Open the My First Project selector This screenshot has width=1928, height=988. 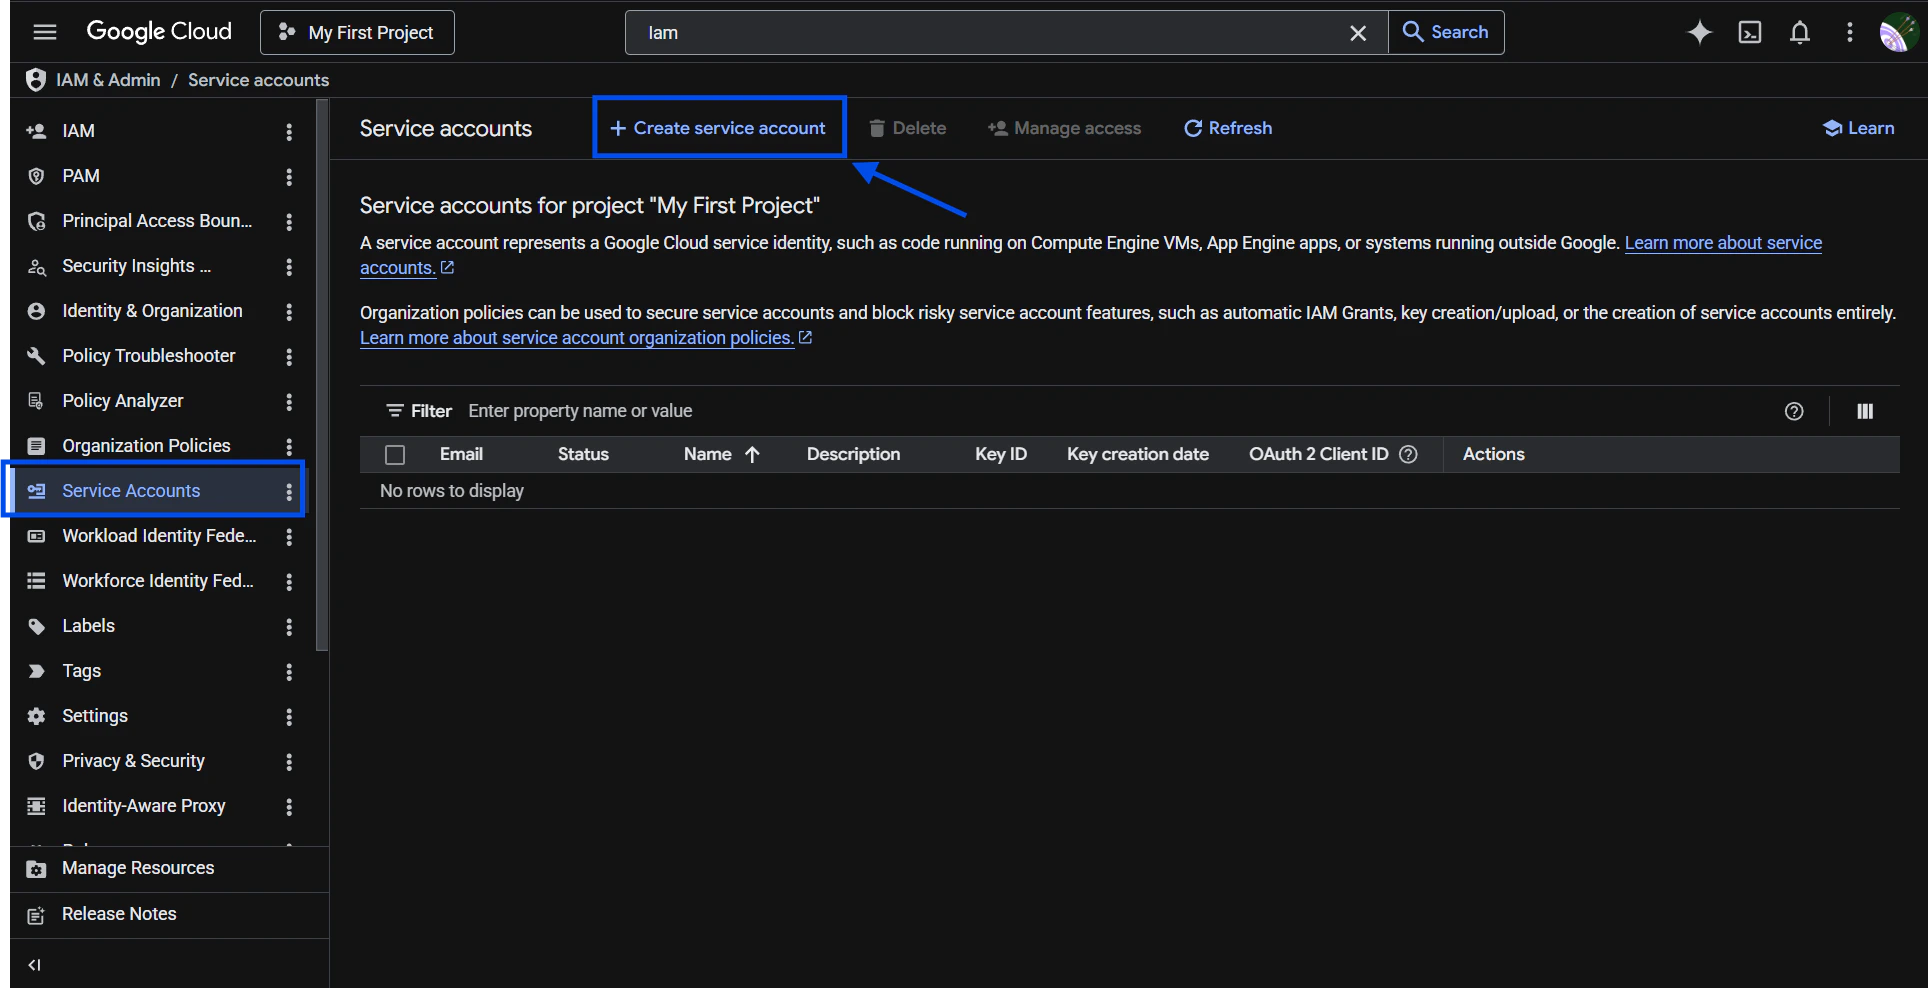(357, 32)
